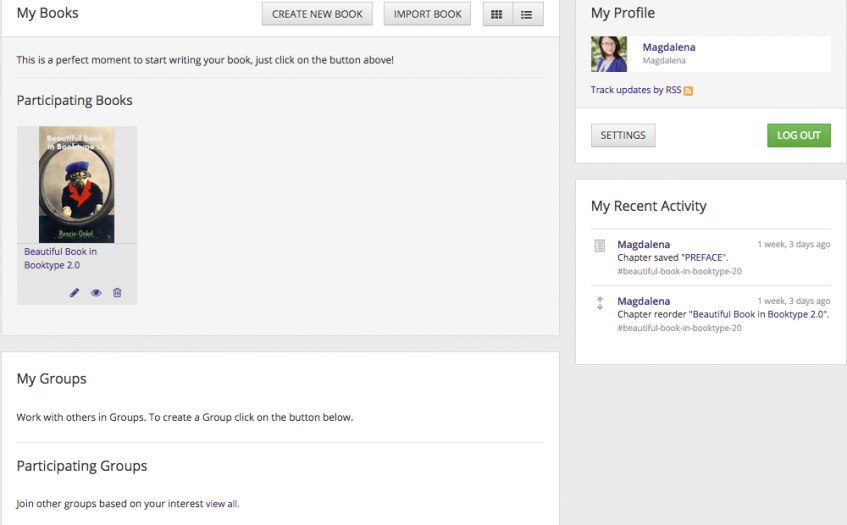Click the "view all" groups link
Viewport: 847px width, 525px height.
221,504
